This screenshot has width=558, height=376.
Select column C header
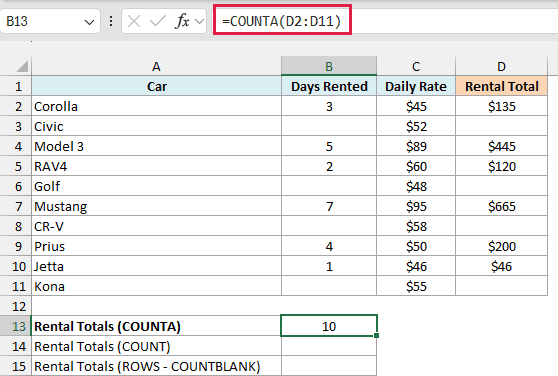[416, 66]
